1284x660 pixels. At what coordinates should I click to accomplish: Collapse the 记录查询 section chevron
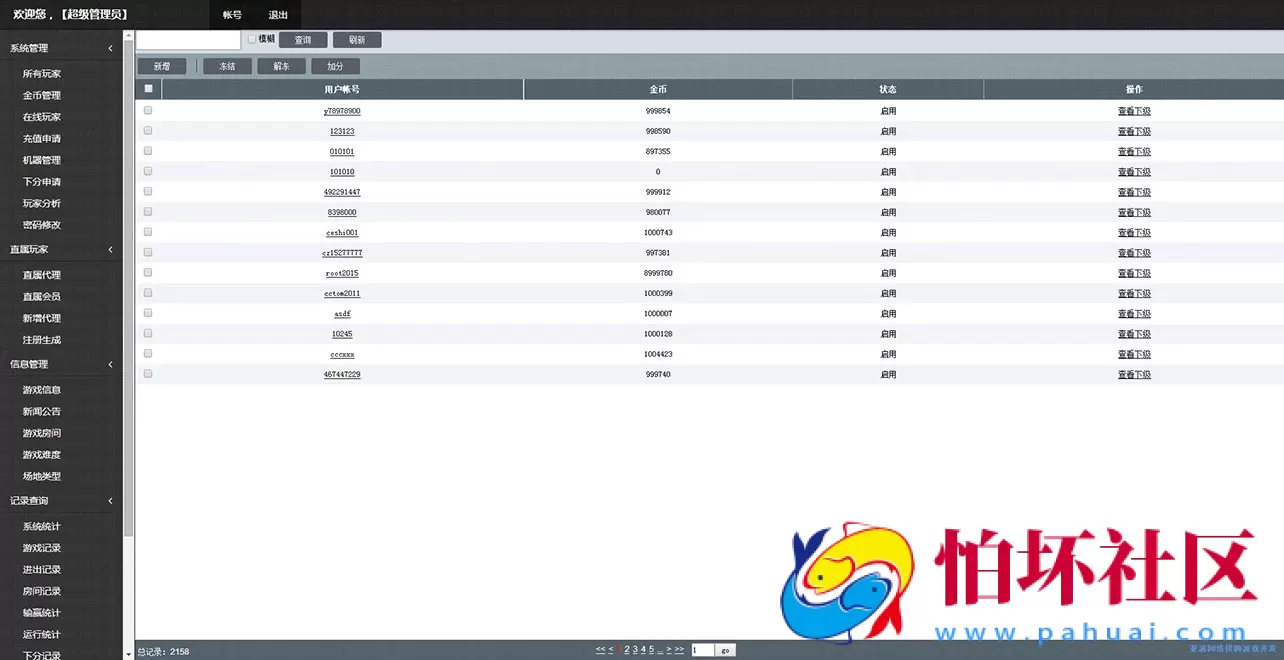pos(110,501)
